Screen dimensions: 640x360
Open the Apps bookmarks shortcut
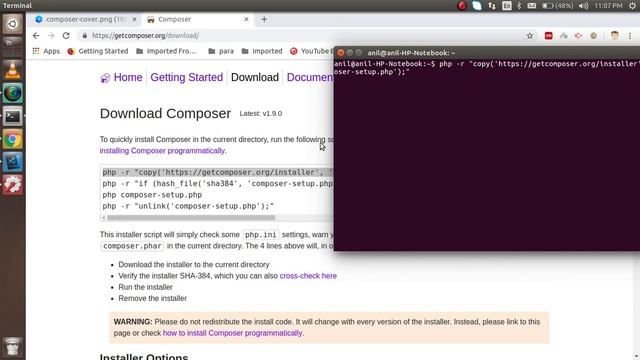pyautogui.click(x=46, y=51)
